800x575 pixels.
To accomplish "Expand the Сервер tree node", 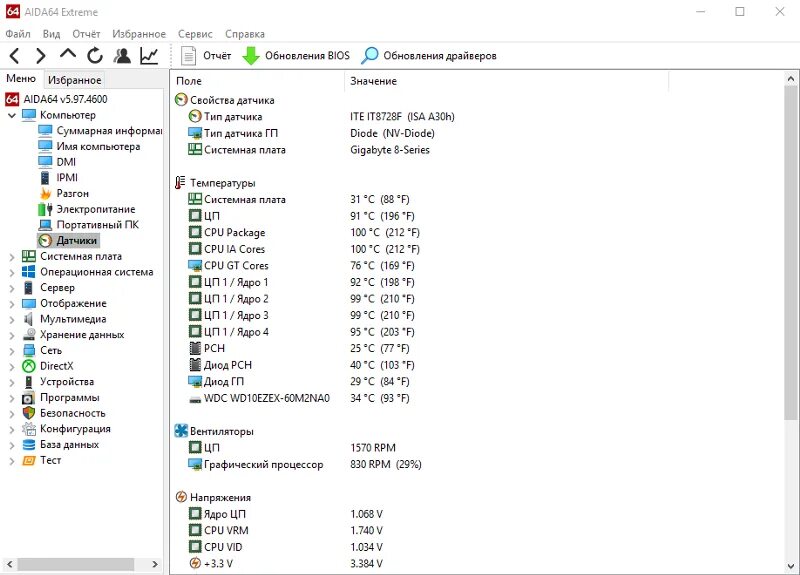I will click(x=12, y=288).
